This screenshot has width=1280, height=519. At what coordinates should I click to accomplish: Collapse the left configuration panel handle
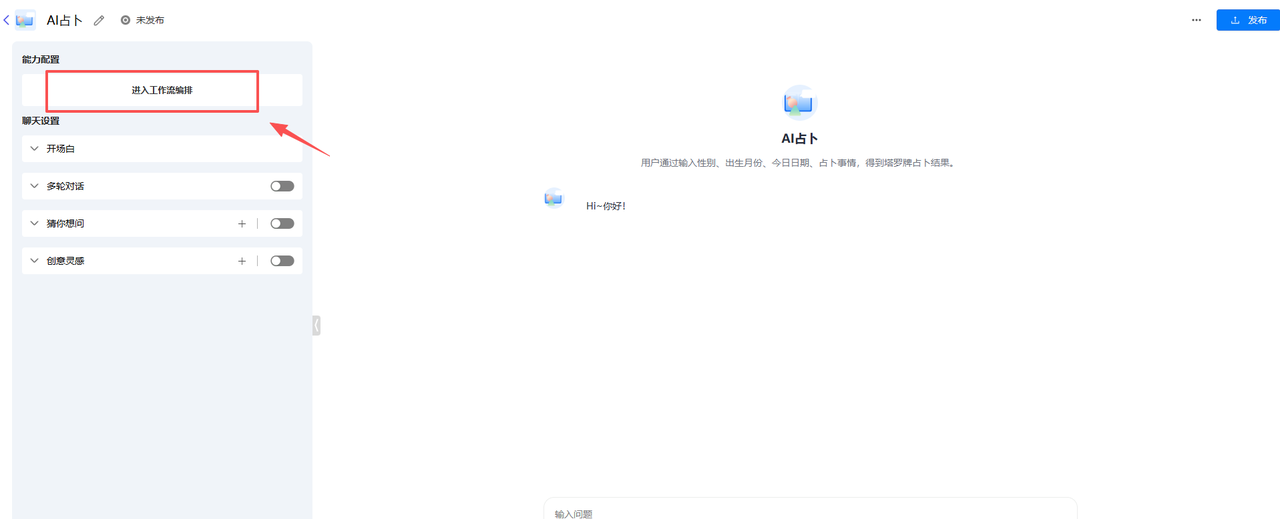pos(316,325)
